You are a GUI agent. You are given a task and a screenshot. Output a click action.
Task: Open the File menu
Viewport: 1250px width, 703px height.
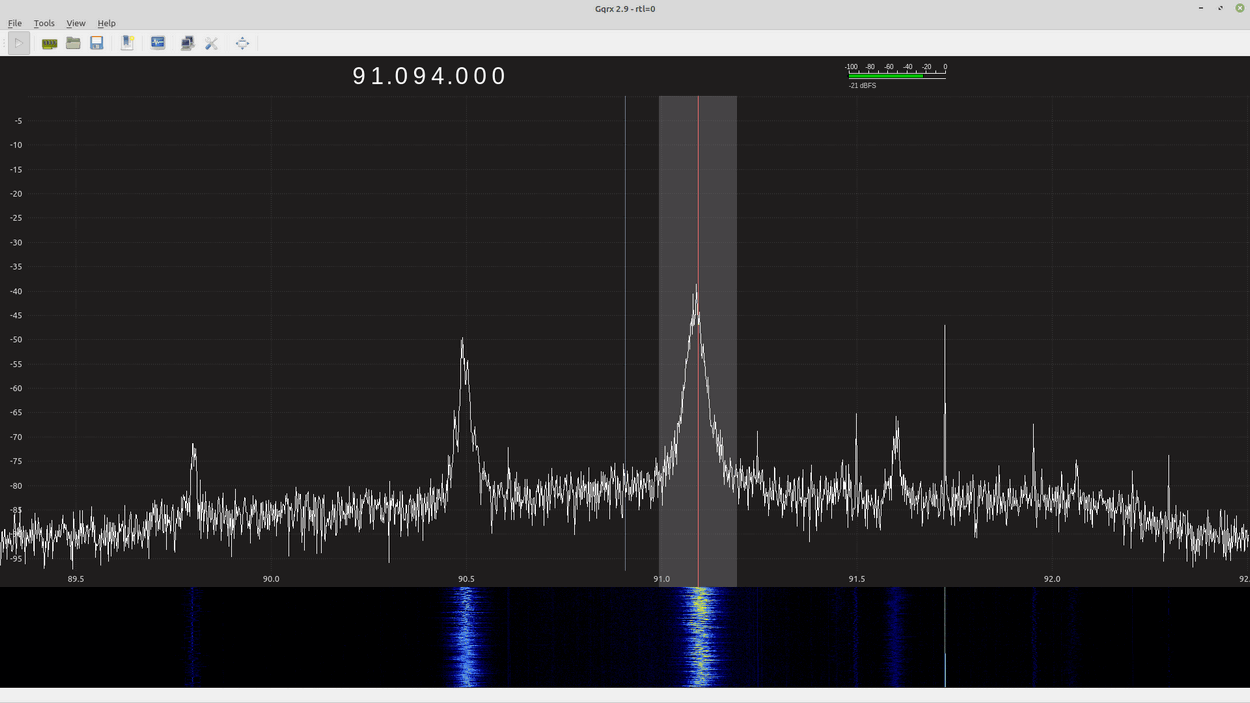tap(15, 23)
